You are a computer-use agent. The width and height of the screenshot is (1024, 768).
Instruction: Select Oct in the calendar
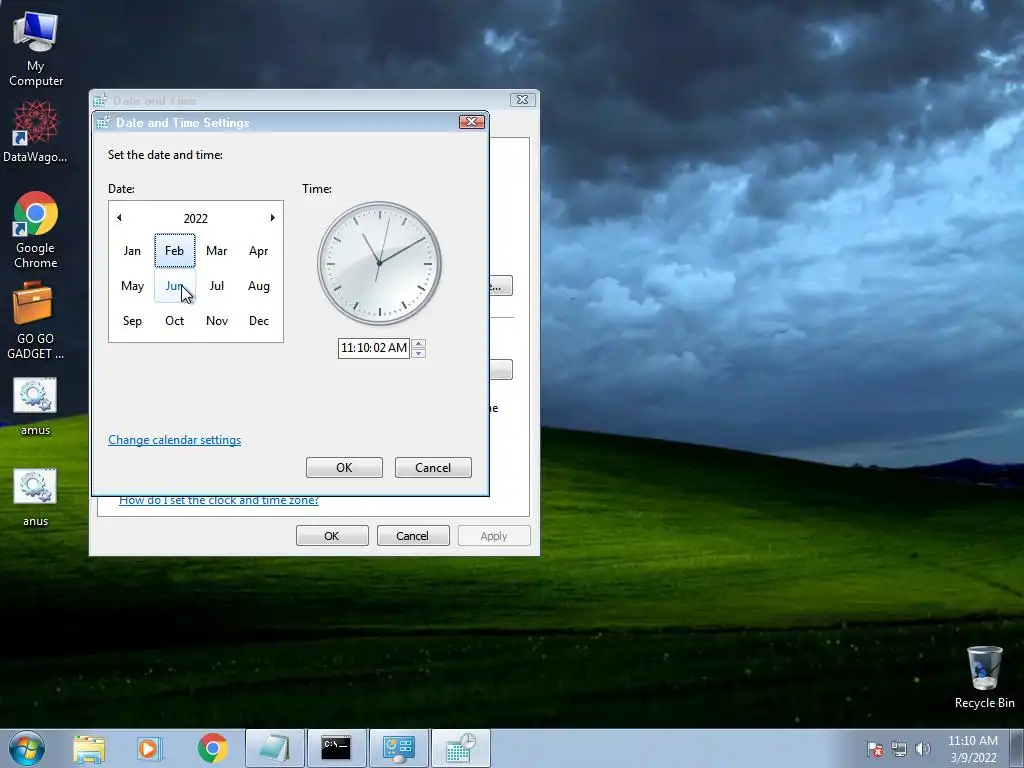tap(174, 321)
